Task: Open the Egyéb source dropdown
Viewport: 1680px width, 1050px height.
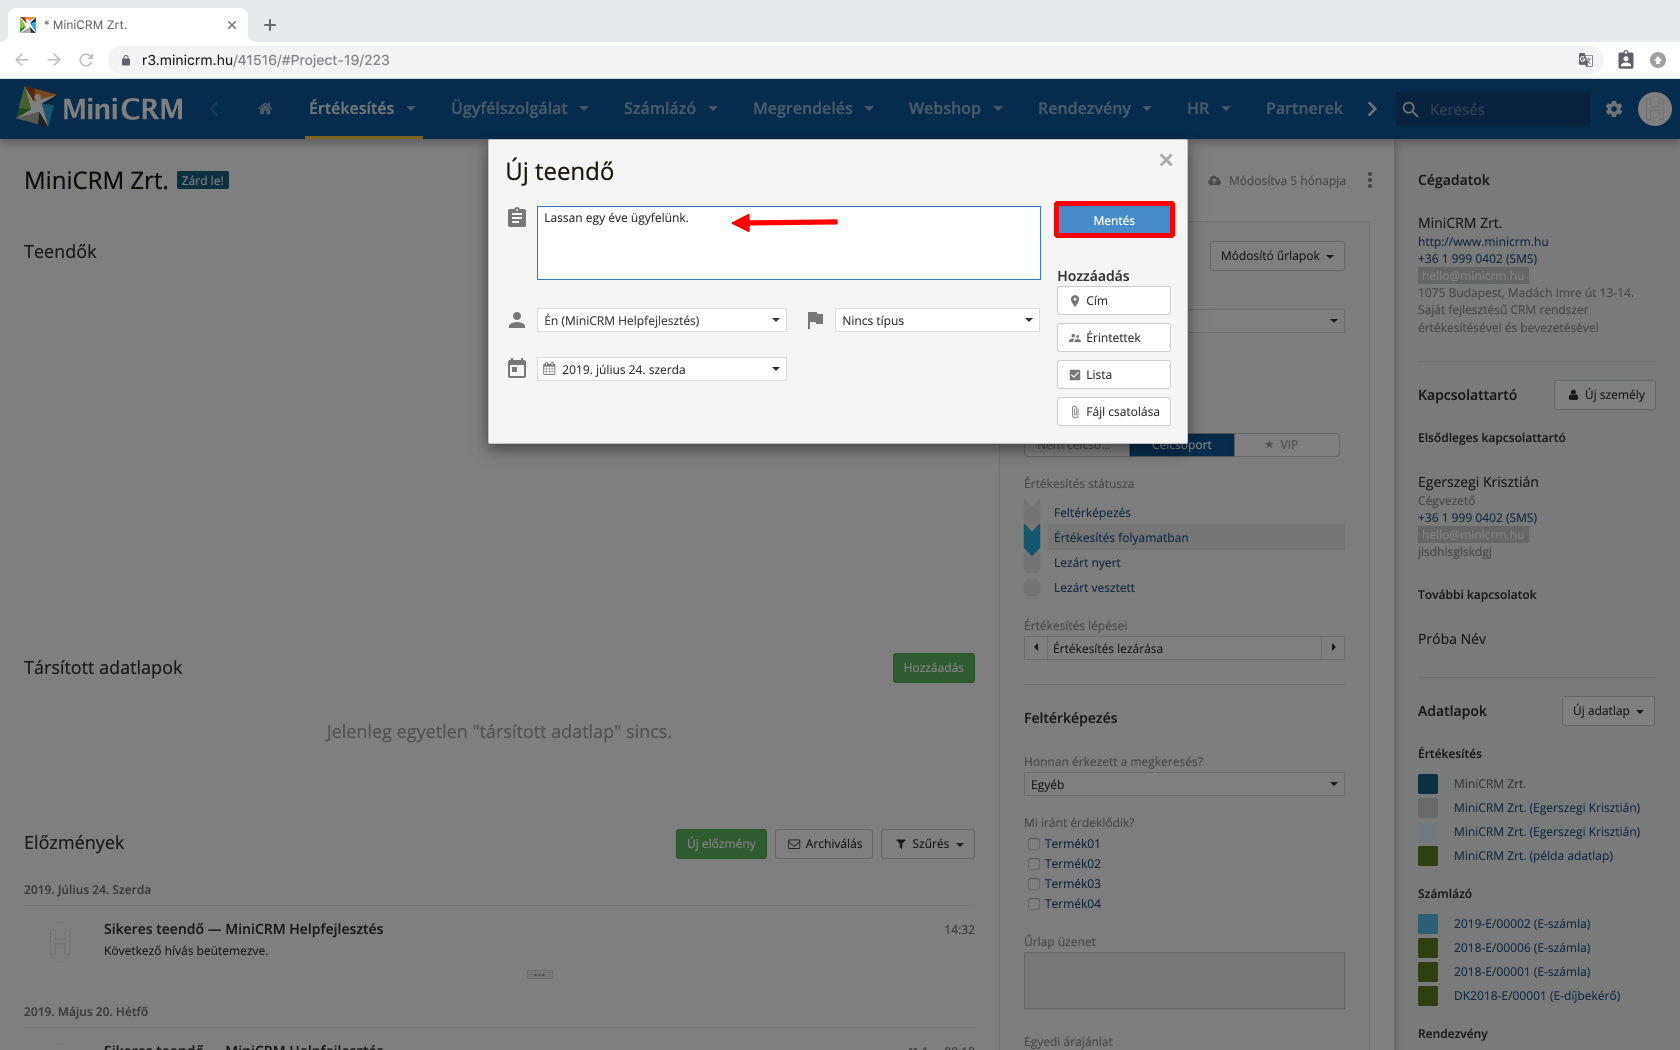Action: (1184, 785)
